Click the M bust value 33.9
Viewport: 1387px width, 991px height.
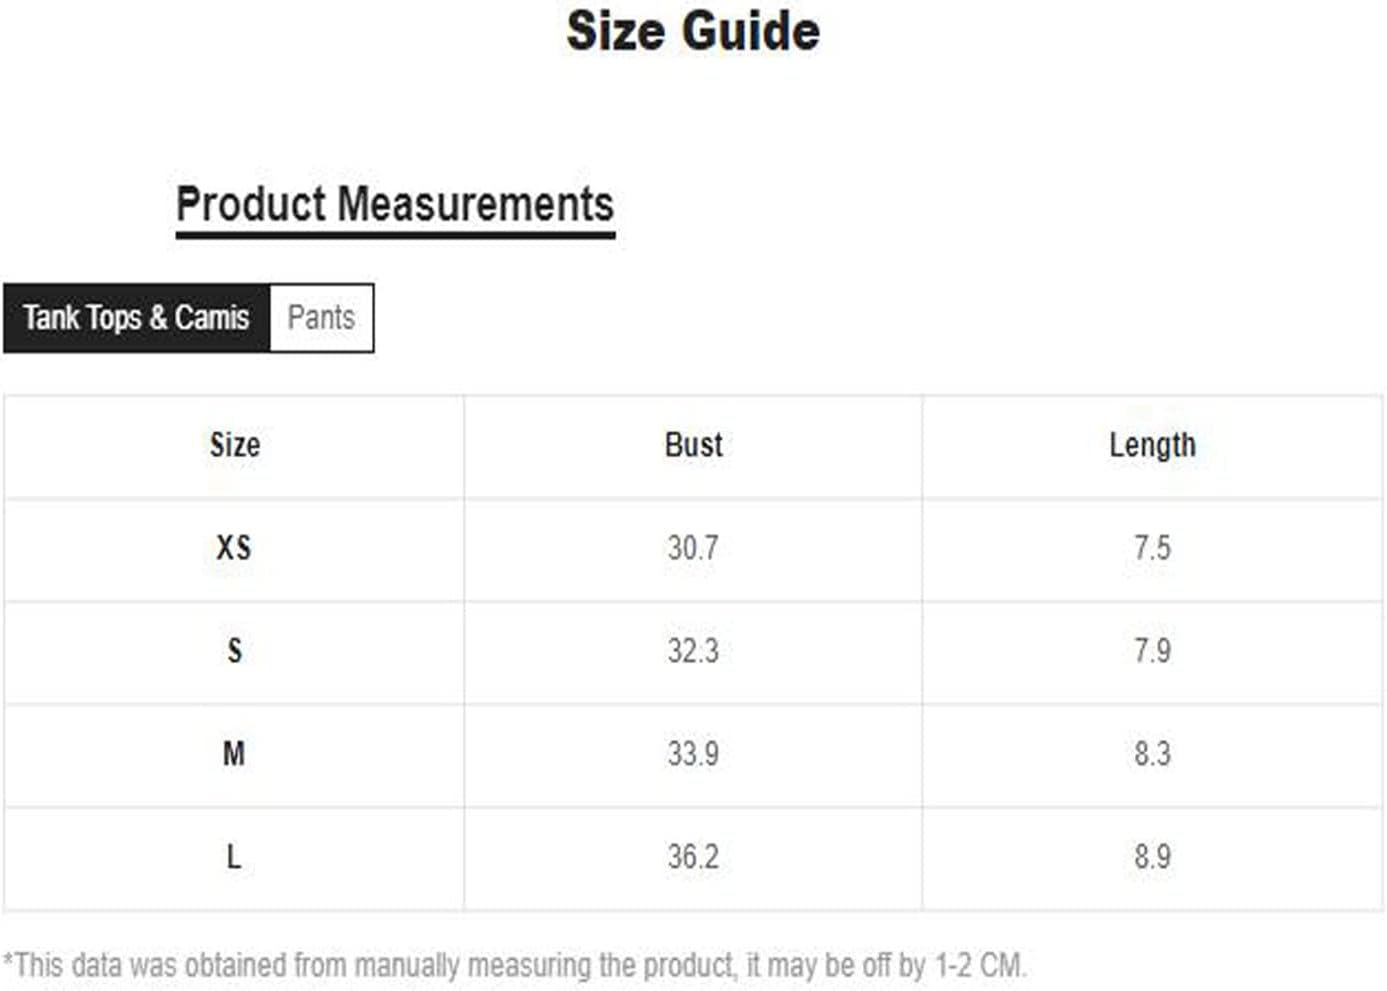tap(693, 754)
